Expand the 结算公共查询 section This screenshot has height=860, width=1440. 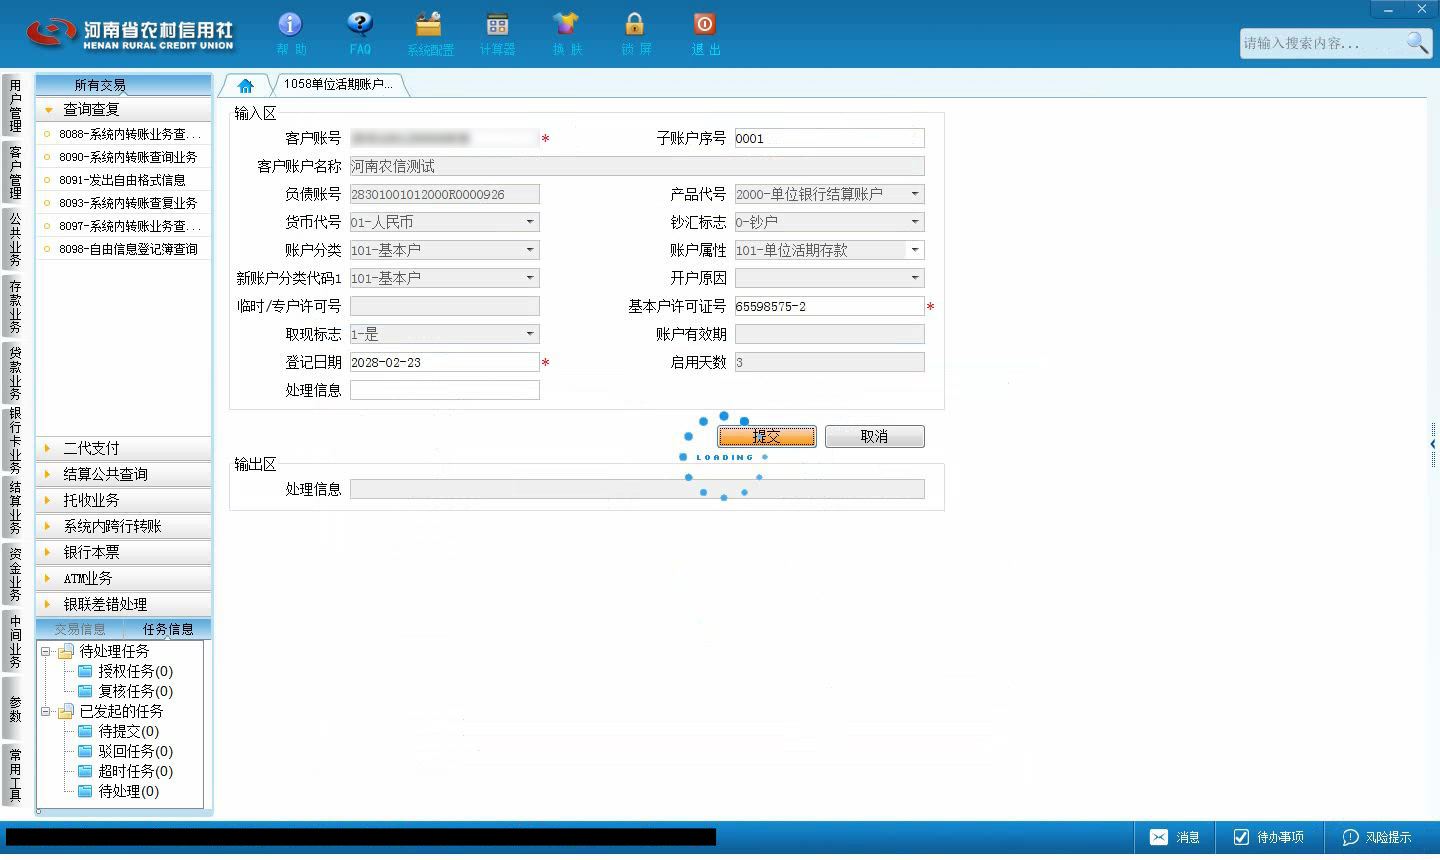123,474
